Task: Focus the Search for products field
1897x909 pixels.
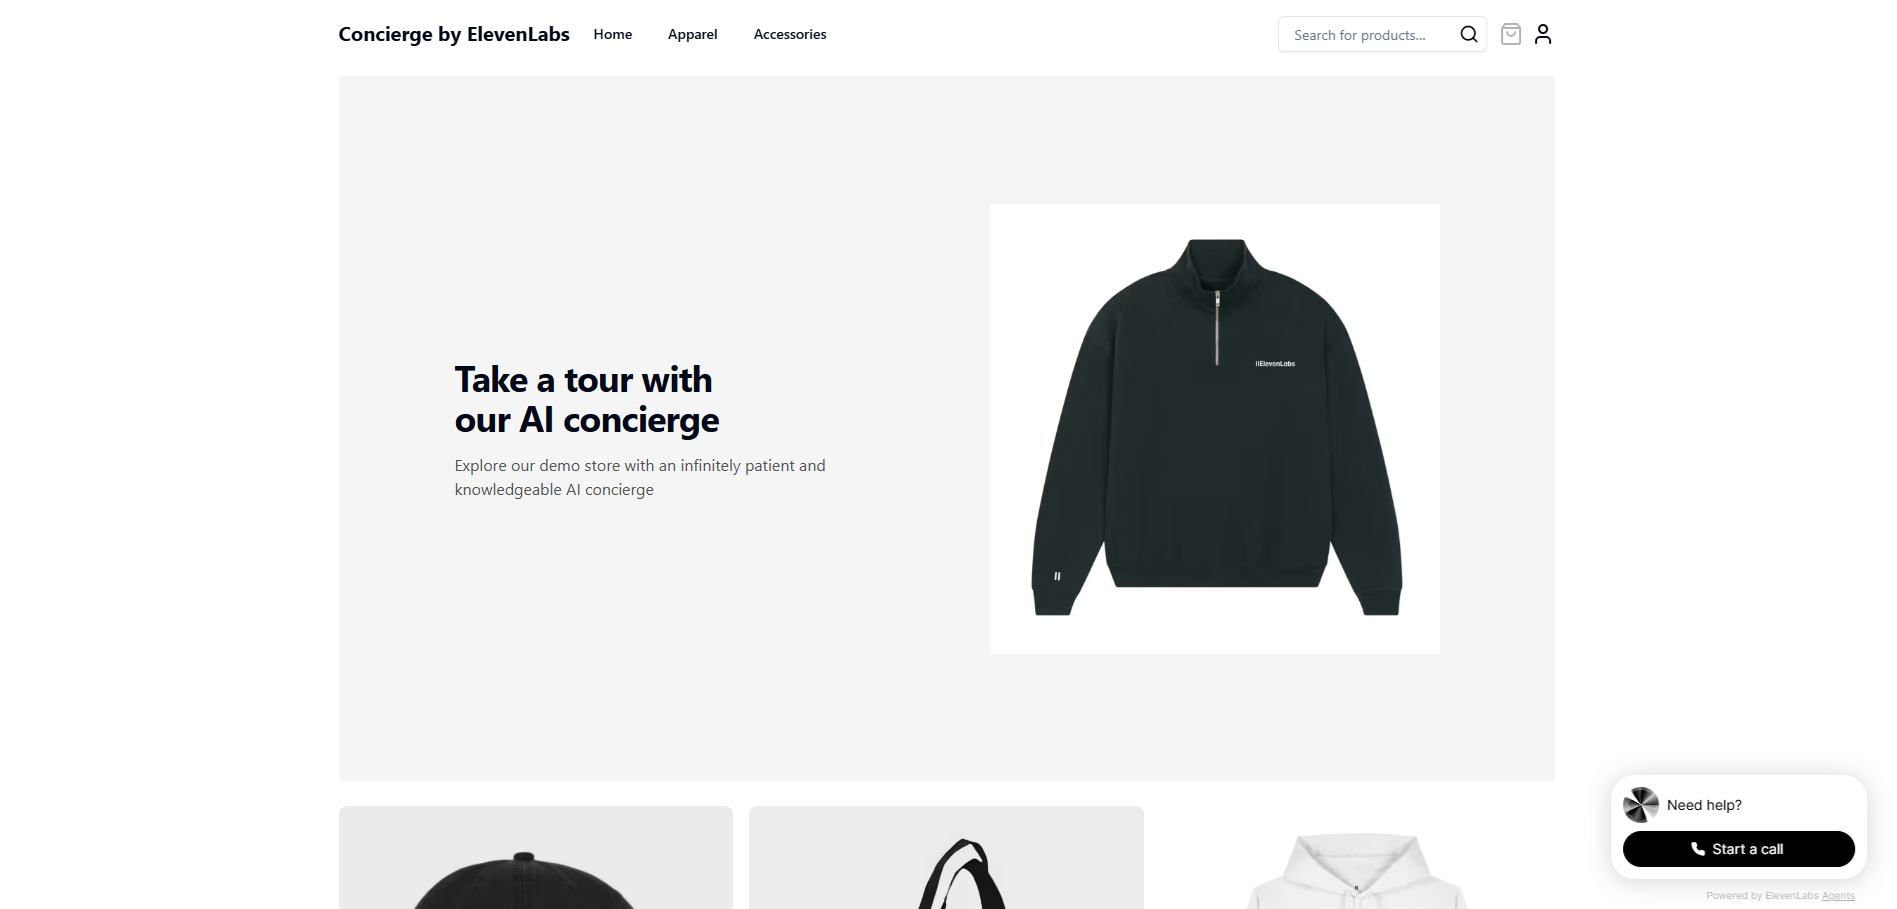Action: (x=1382, y=34)
